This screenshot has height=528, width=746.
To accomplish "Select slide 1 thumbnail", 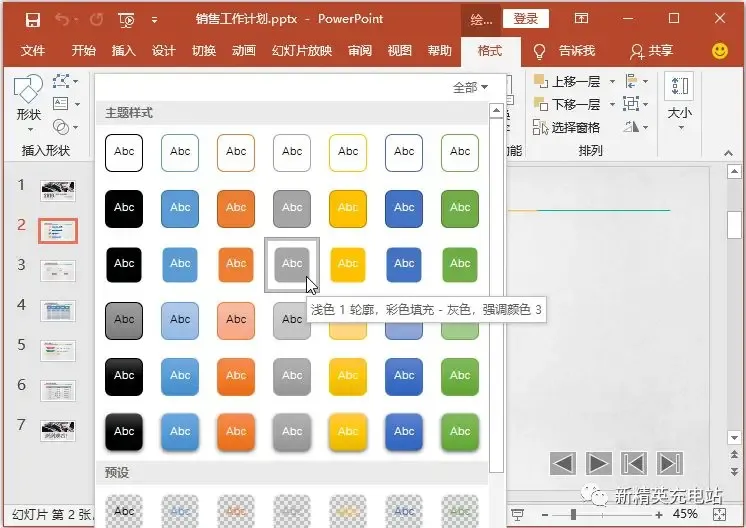I will [x=58, y=191].
